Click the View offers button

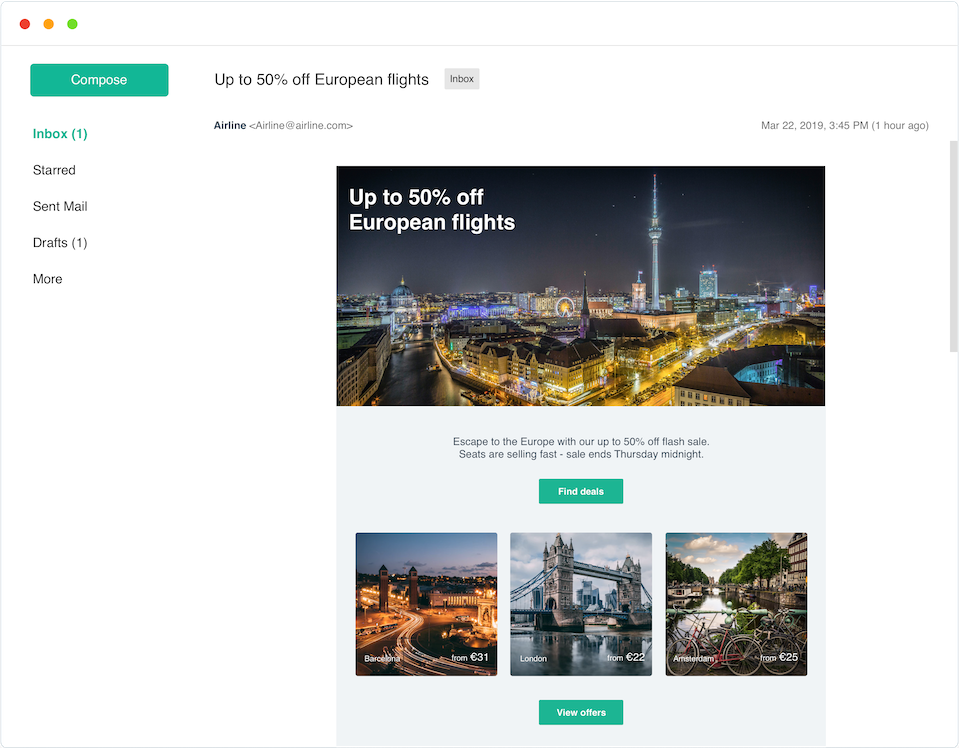(581, 713)
